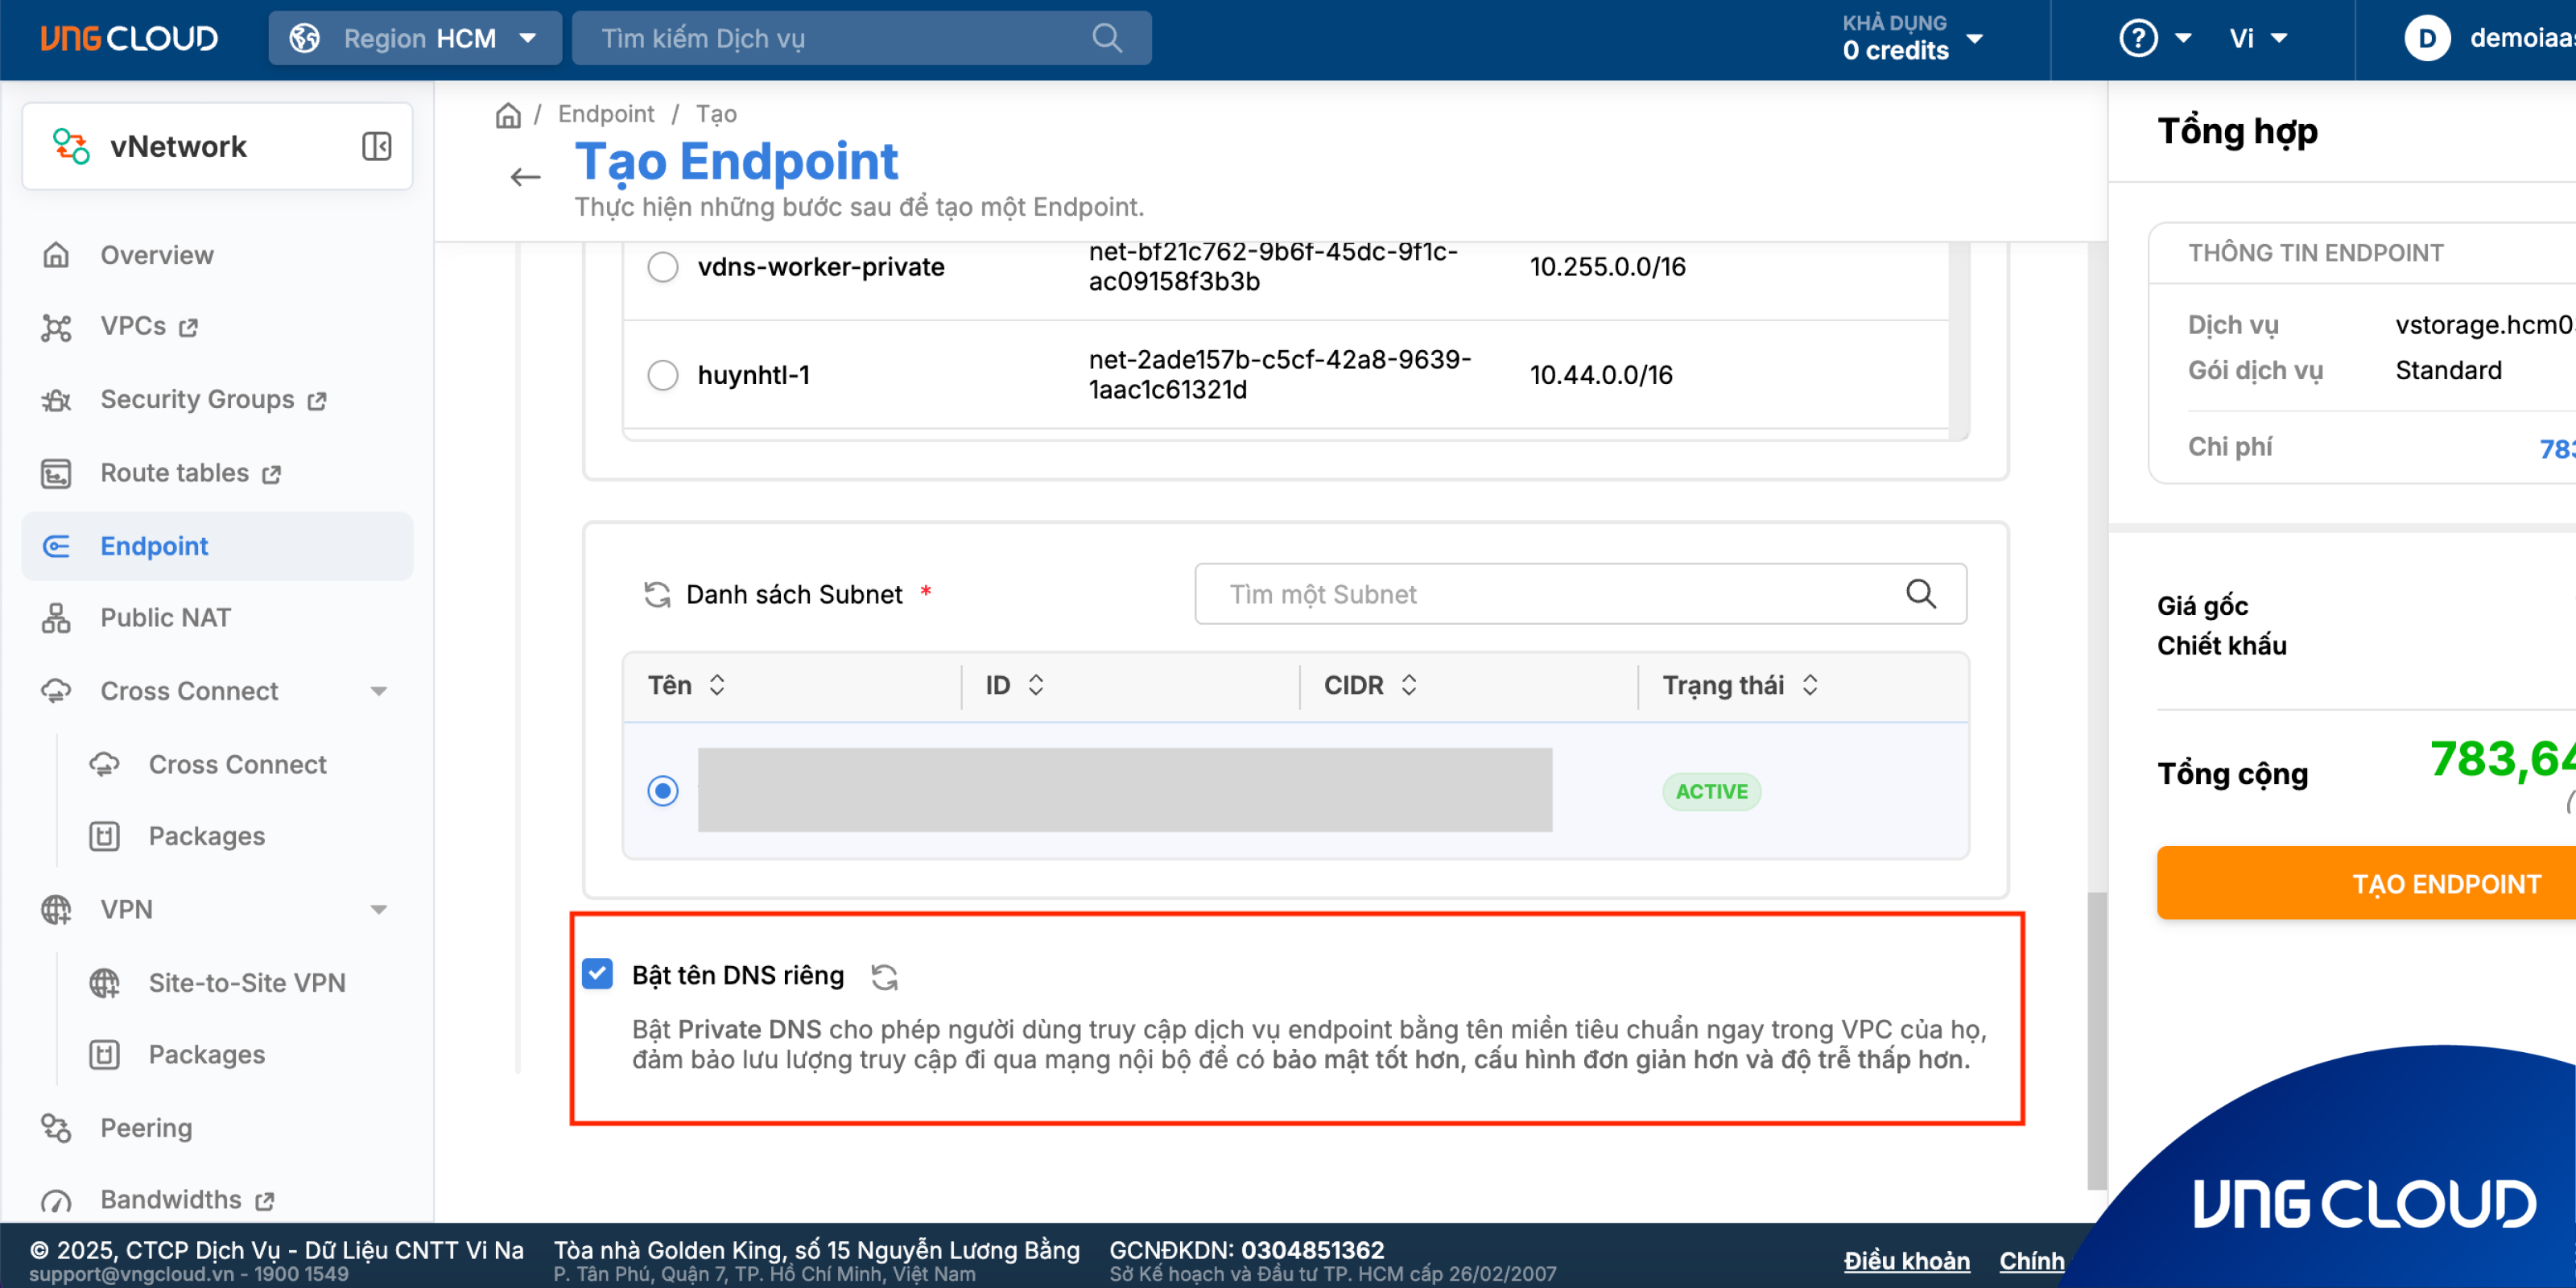Image resolution: width=2576 pixels, height=1288 pixels.
Task: Click refresh icon next to Bật tên DNS riêng
Action: tap(884, 976)
